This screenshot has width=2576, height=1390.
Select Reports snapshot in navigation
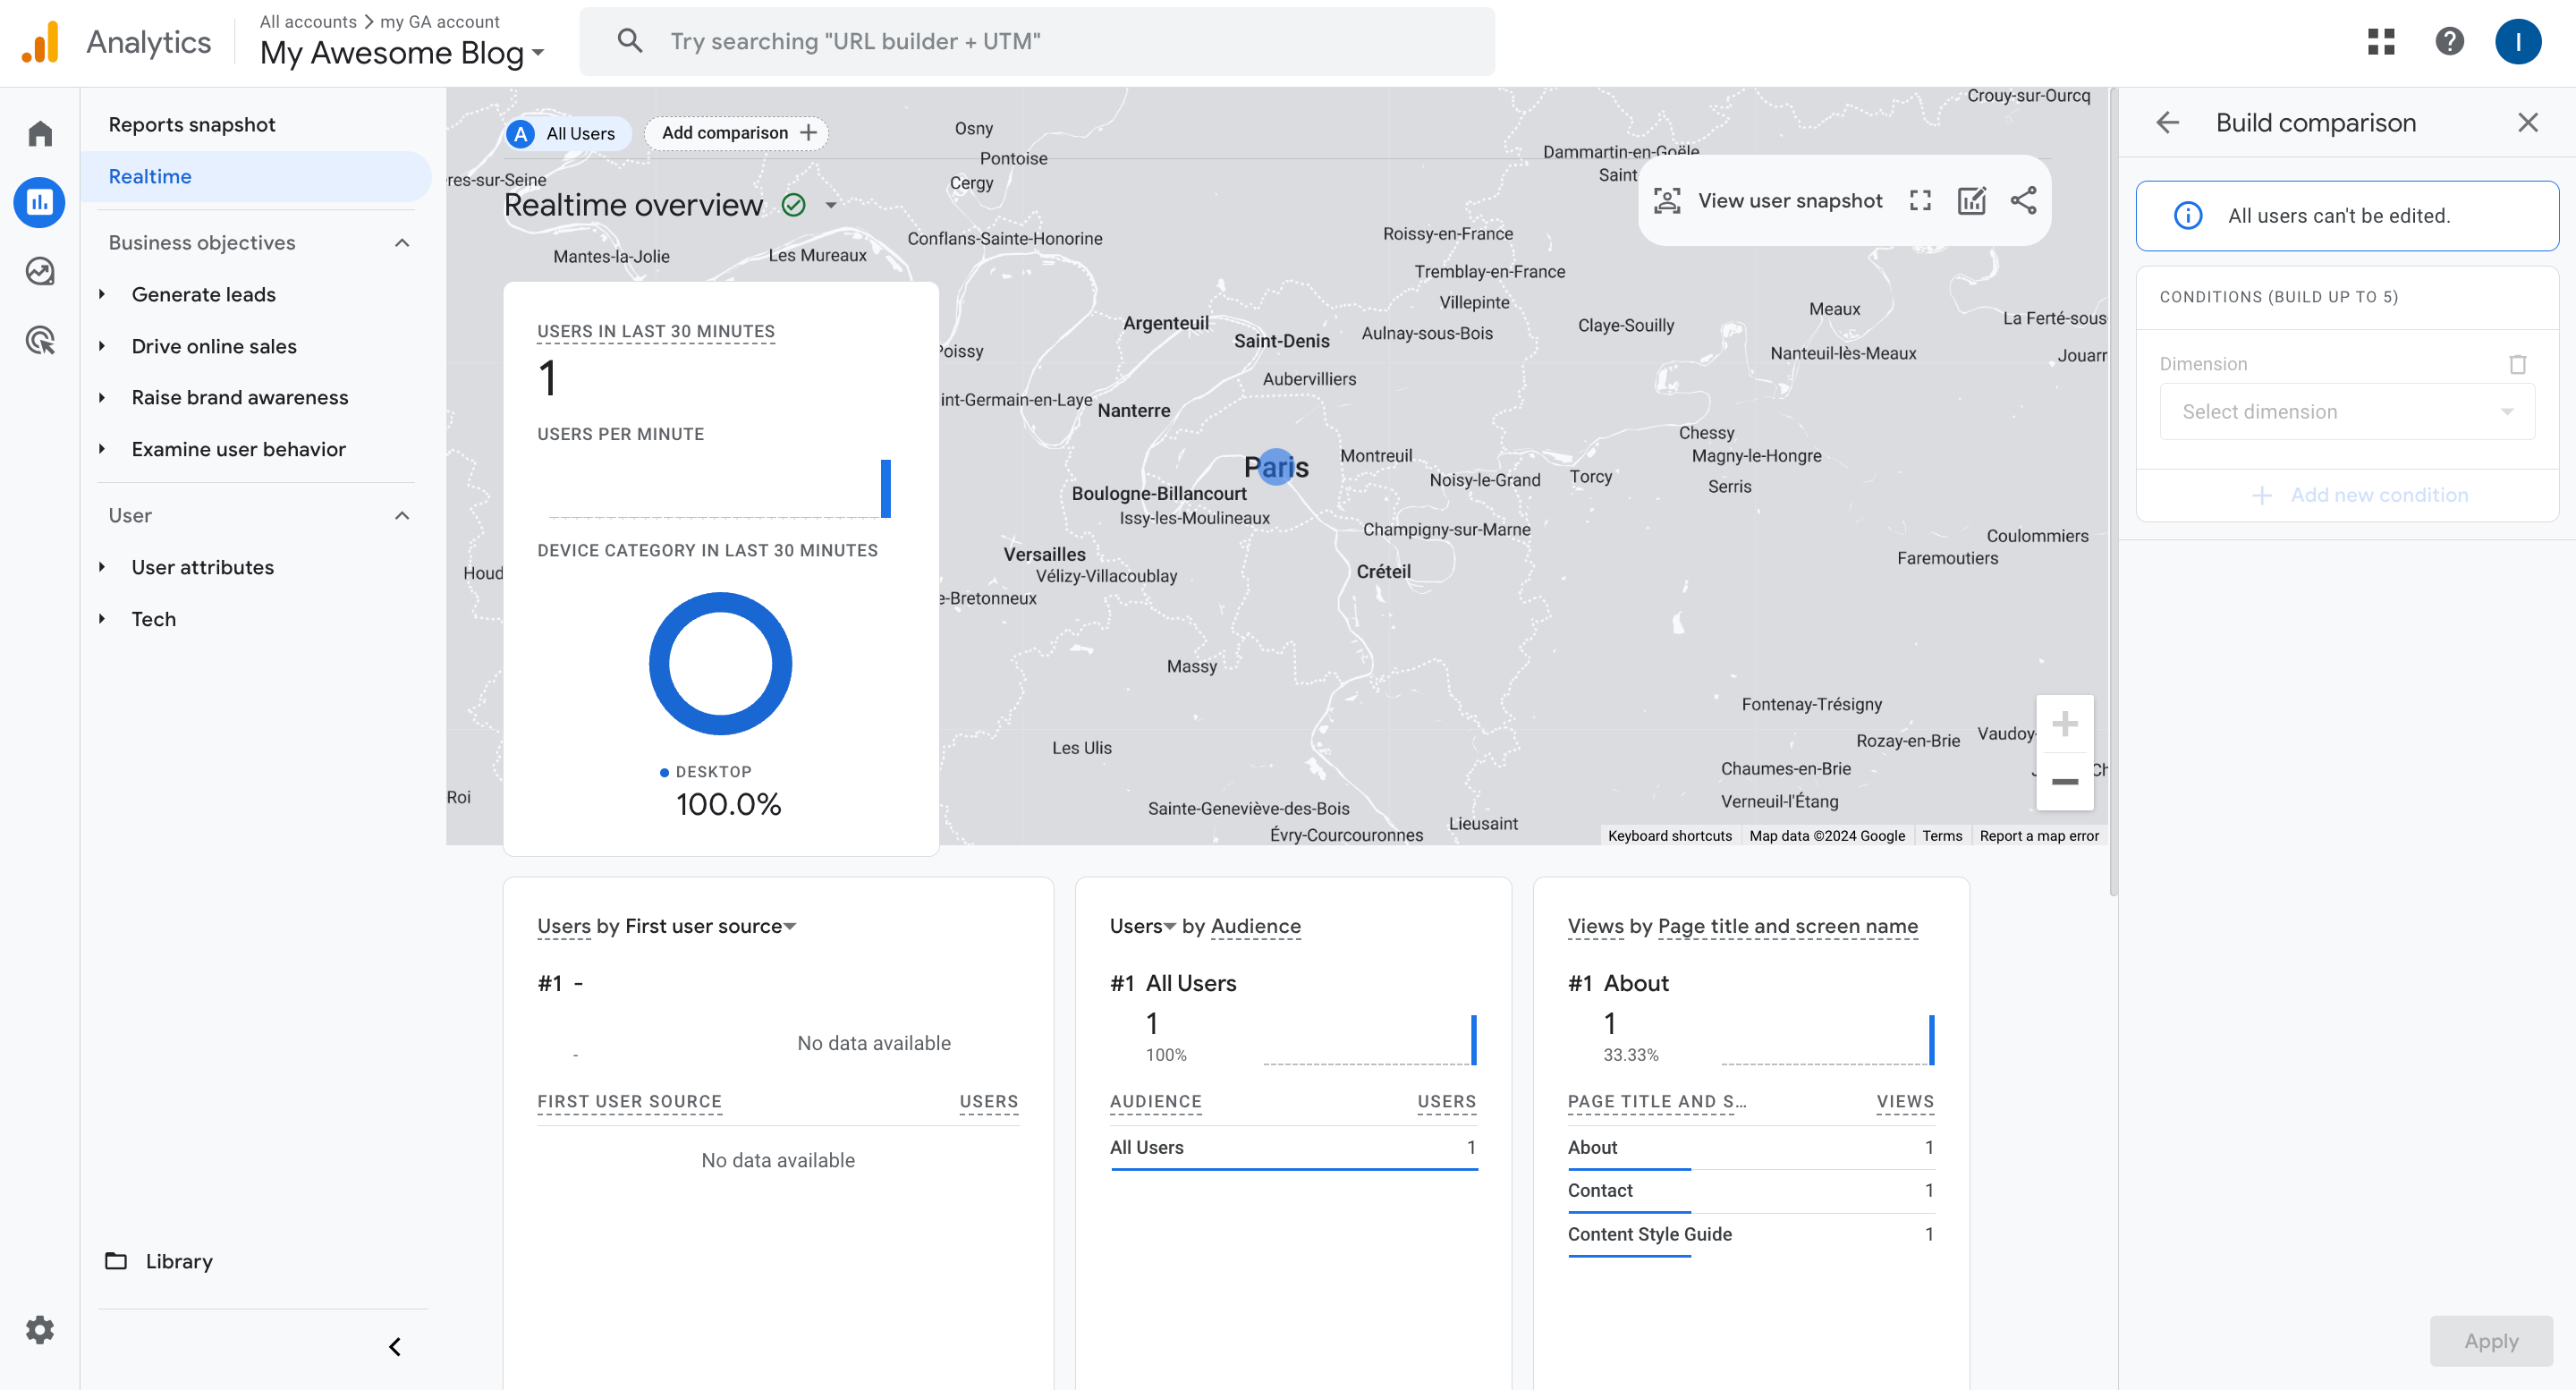pos(192,124)
